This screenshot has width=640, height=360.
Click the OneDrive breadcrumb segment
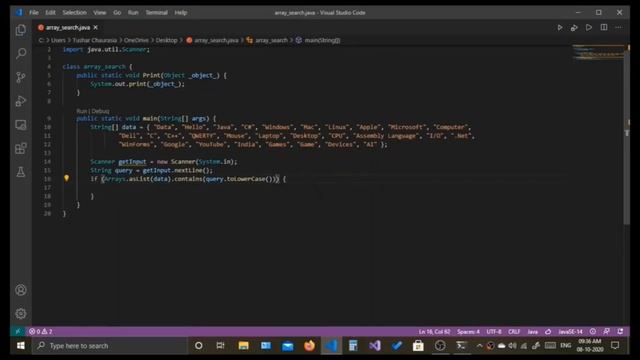(x=136, y=40)
